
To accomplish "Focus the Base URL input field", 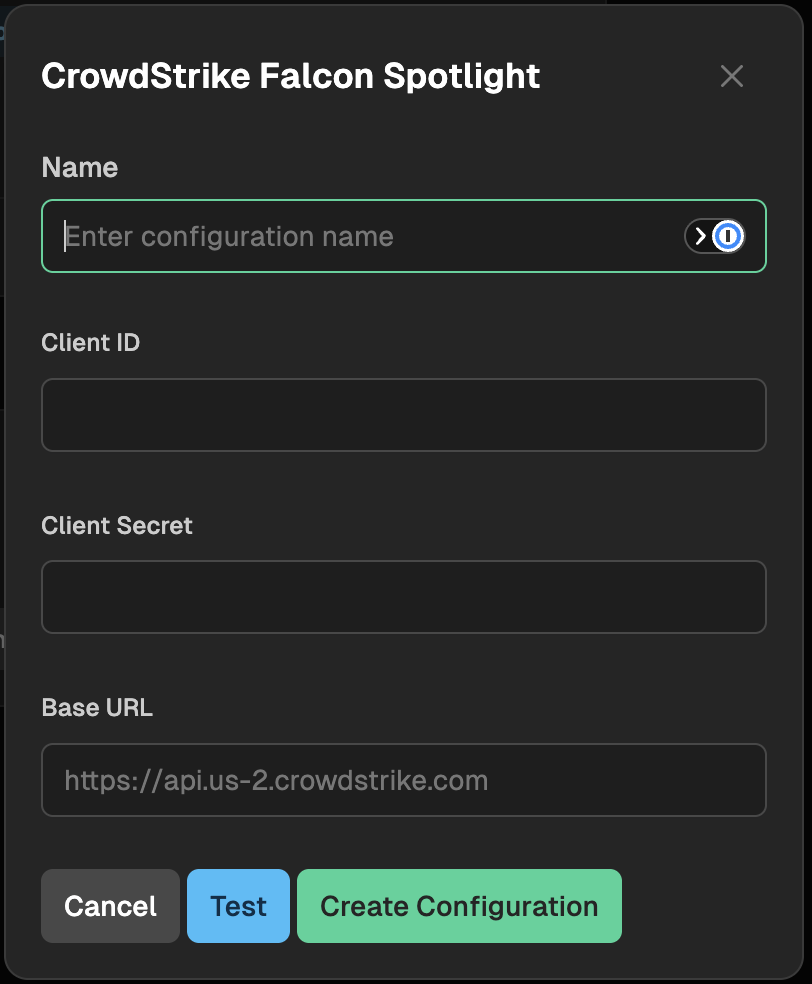I will (x=403, y=780).
